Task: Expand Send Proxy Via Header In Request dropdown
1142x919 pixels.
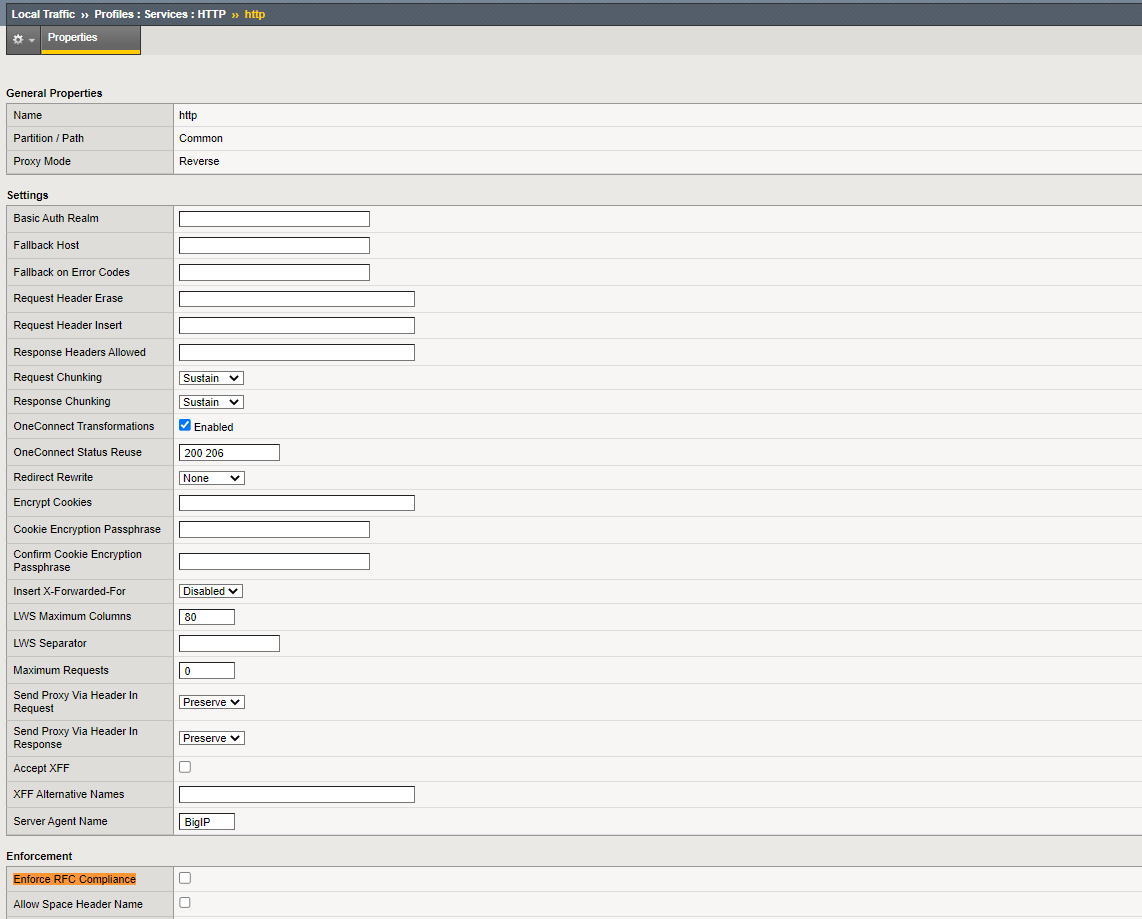Action: [212, 702]
